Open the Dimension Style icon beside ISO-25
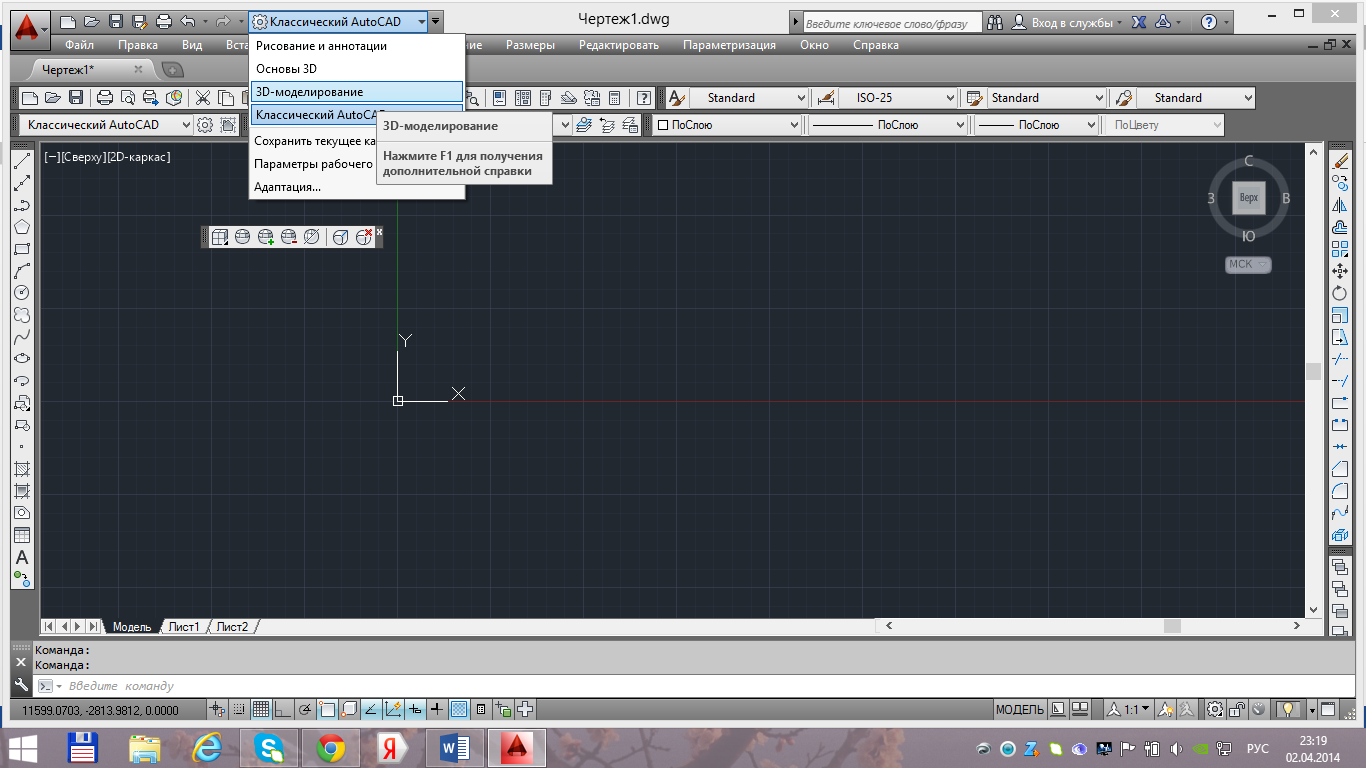1366x768 pixels. (826, 98)
